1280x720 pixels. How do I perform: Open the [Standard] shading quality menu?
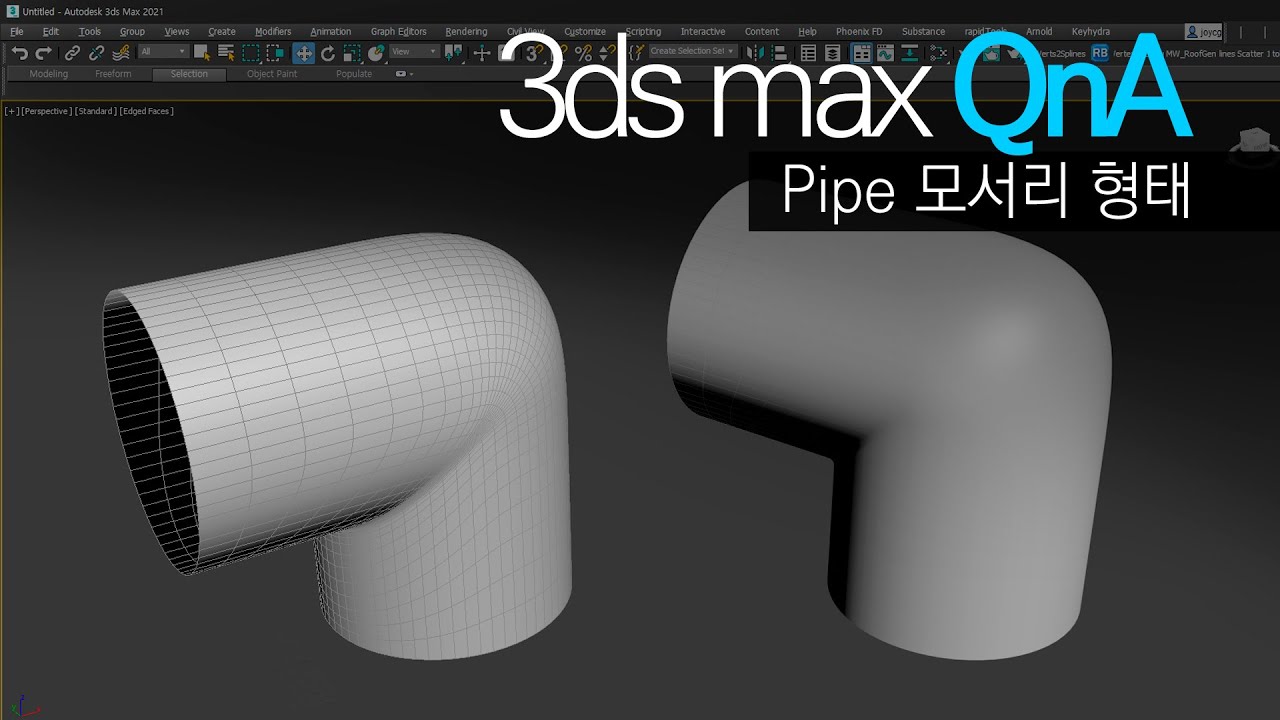point(95,111)
